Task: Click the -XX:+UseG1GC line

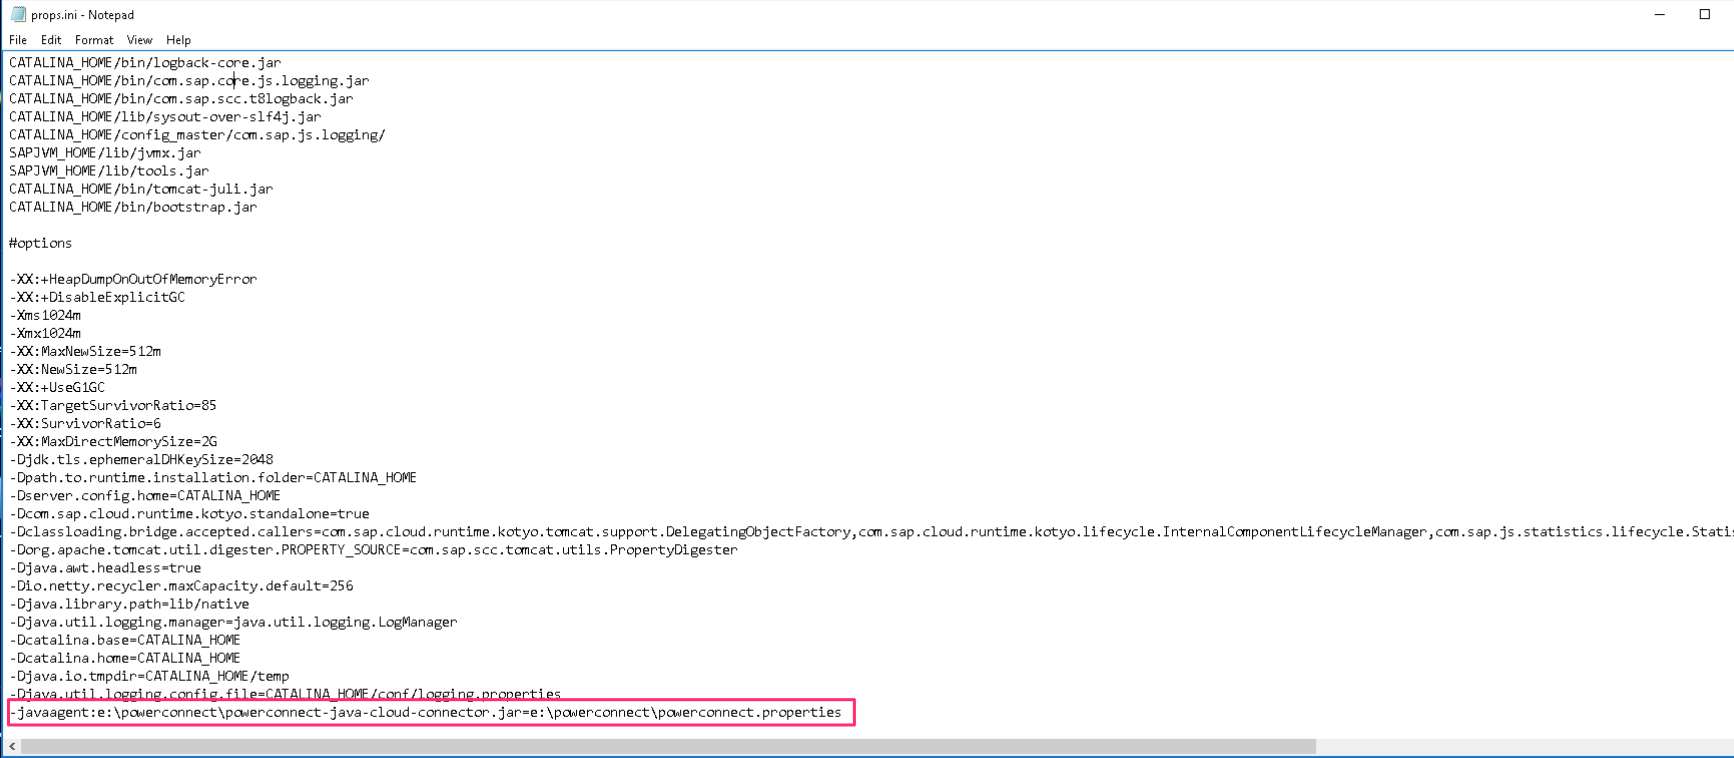Action: coord(58,387)
